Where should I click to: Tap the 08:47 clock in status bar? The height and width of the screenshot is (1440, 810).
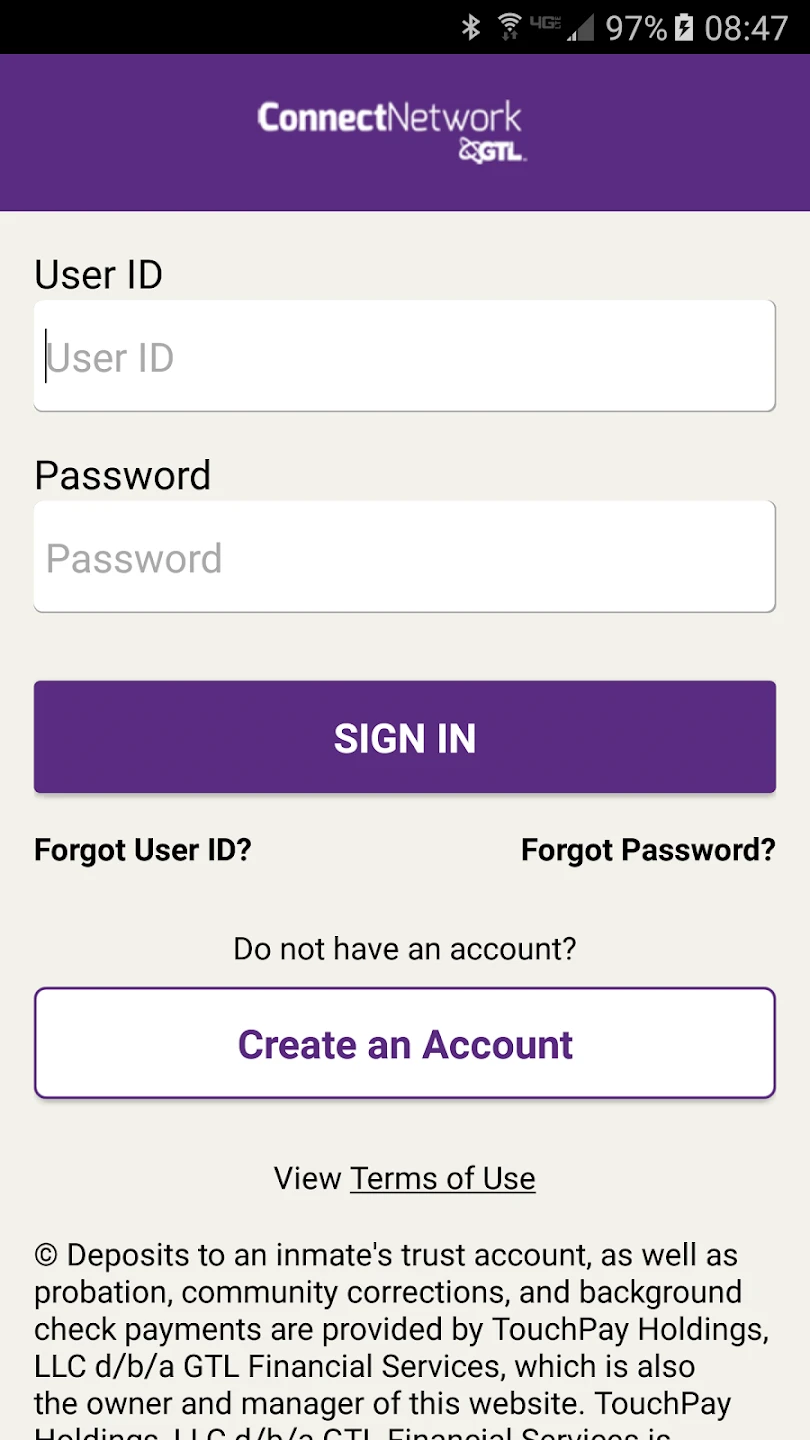pos(746,28)
